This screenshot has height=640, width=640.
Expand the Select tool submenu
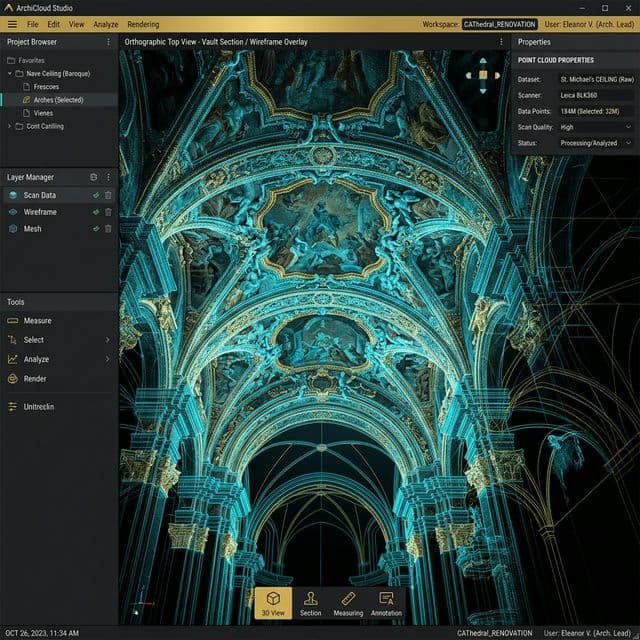tap(107, 340)
